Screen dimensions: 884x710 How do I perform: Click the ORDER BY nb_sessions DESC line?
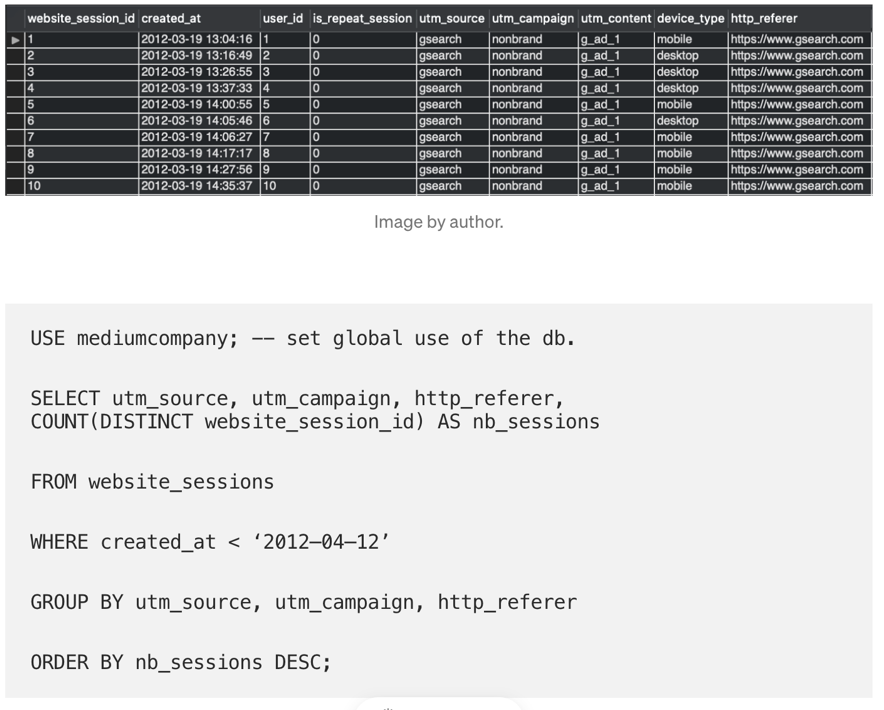tap(180, 662)
